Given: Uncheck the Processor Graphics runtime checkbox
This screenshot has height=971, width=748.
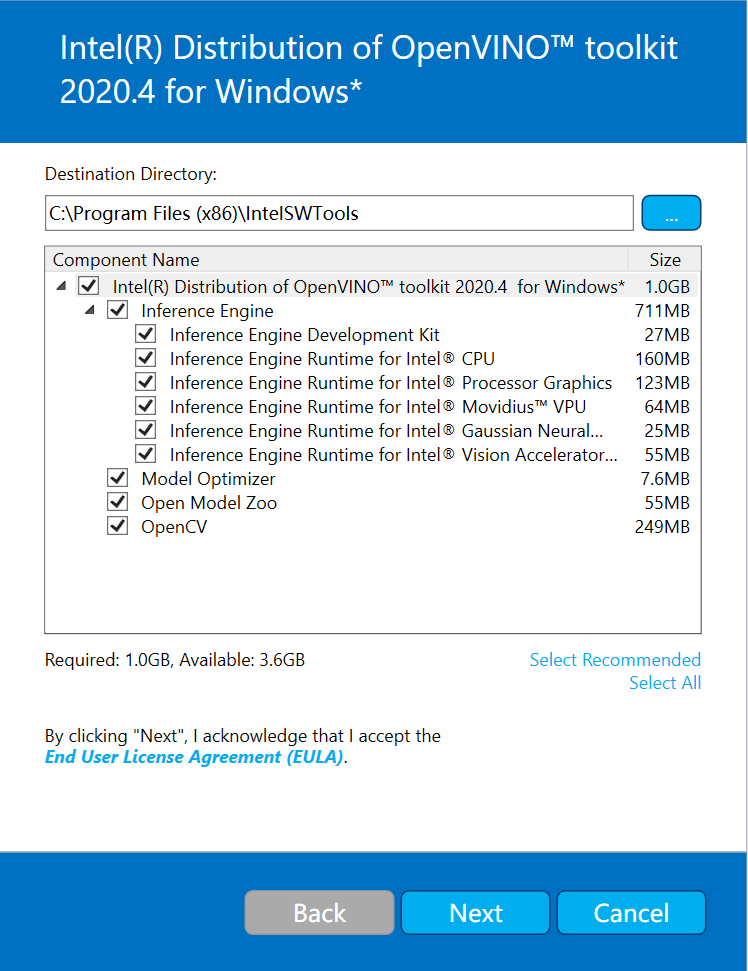Looking at the screenshot, I should (x=146, y=382).
